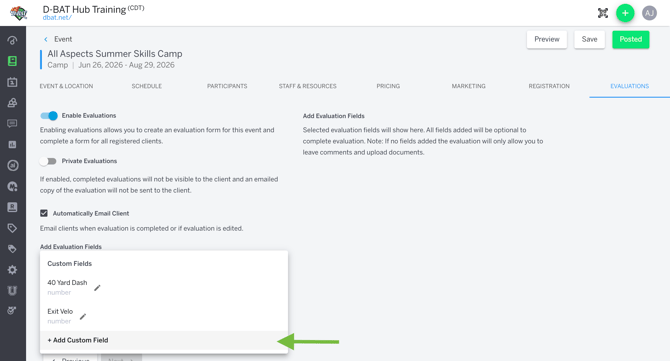Click the Event breadcrumb text
Image resolution: width=670 pixels, height=361 pixels.
tap(63, 39)
